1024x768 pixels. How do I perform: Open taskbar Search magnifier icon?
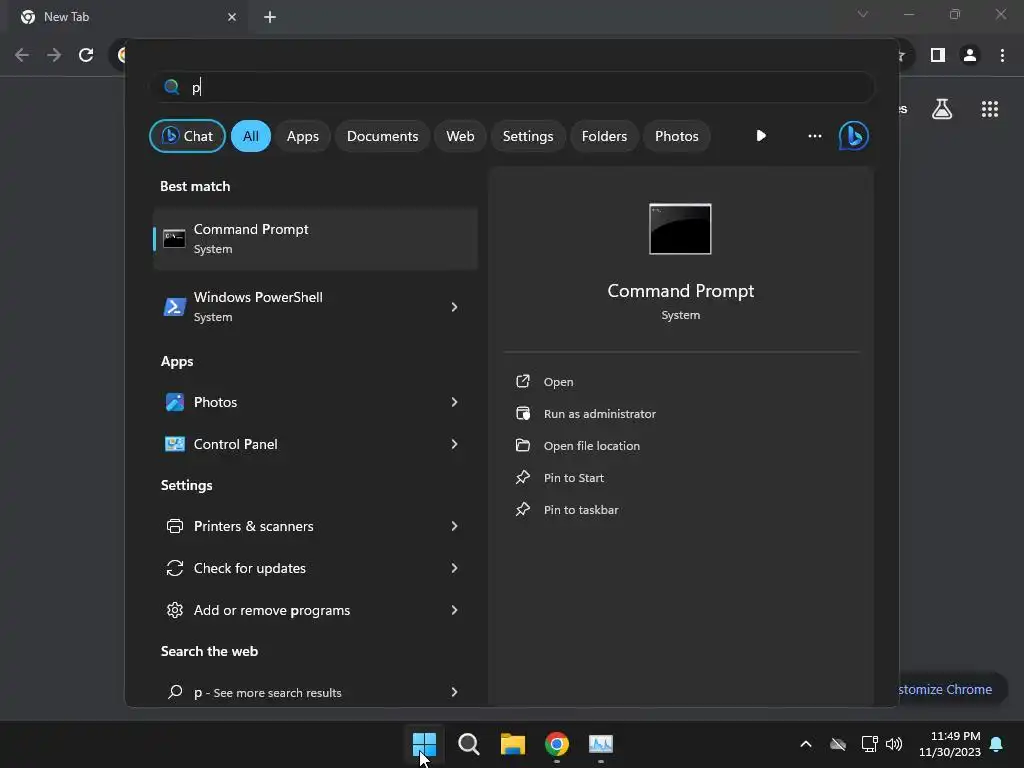[468, 744]
